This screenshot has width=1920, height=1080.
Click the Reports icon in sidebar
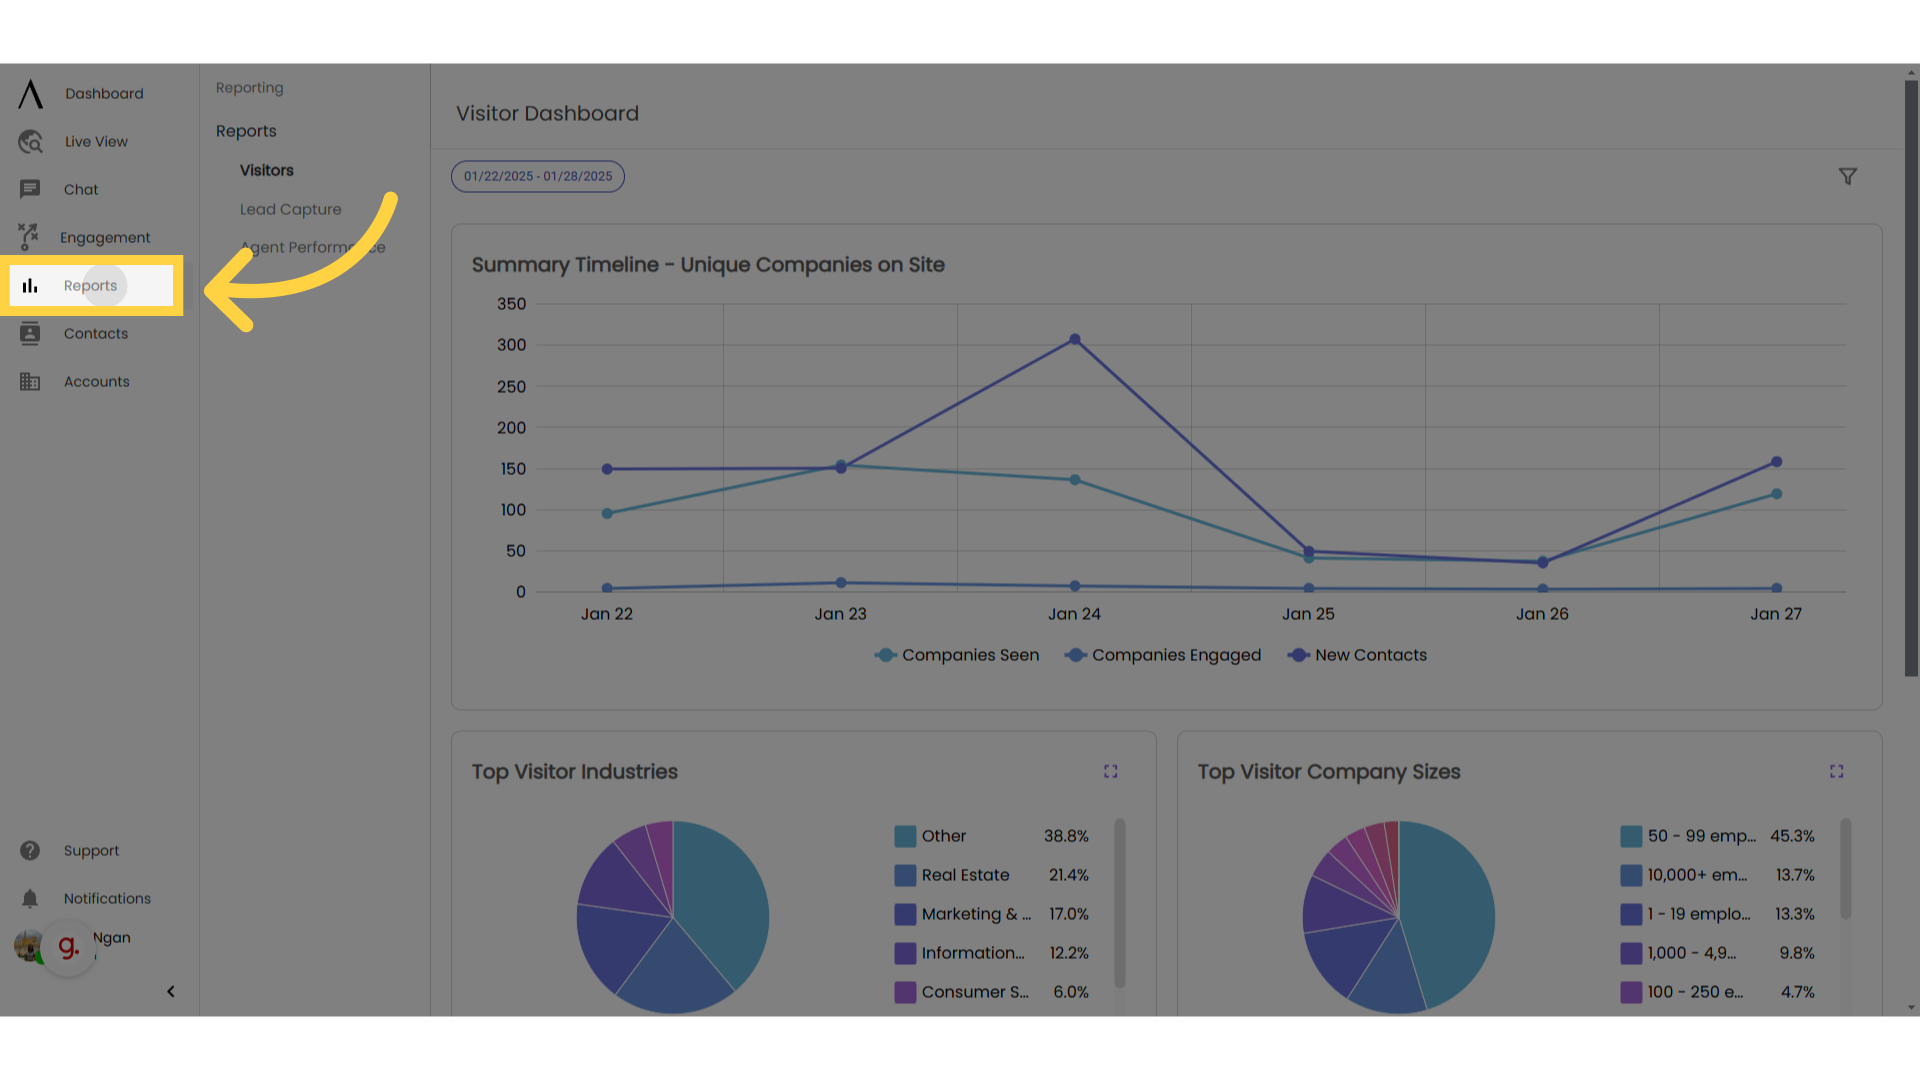pos(29,285)
